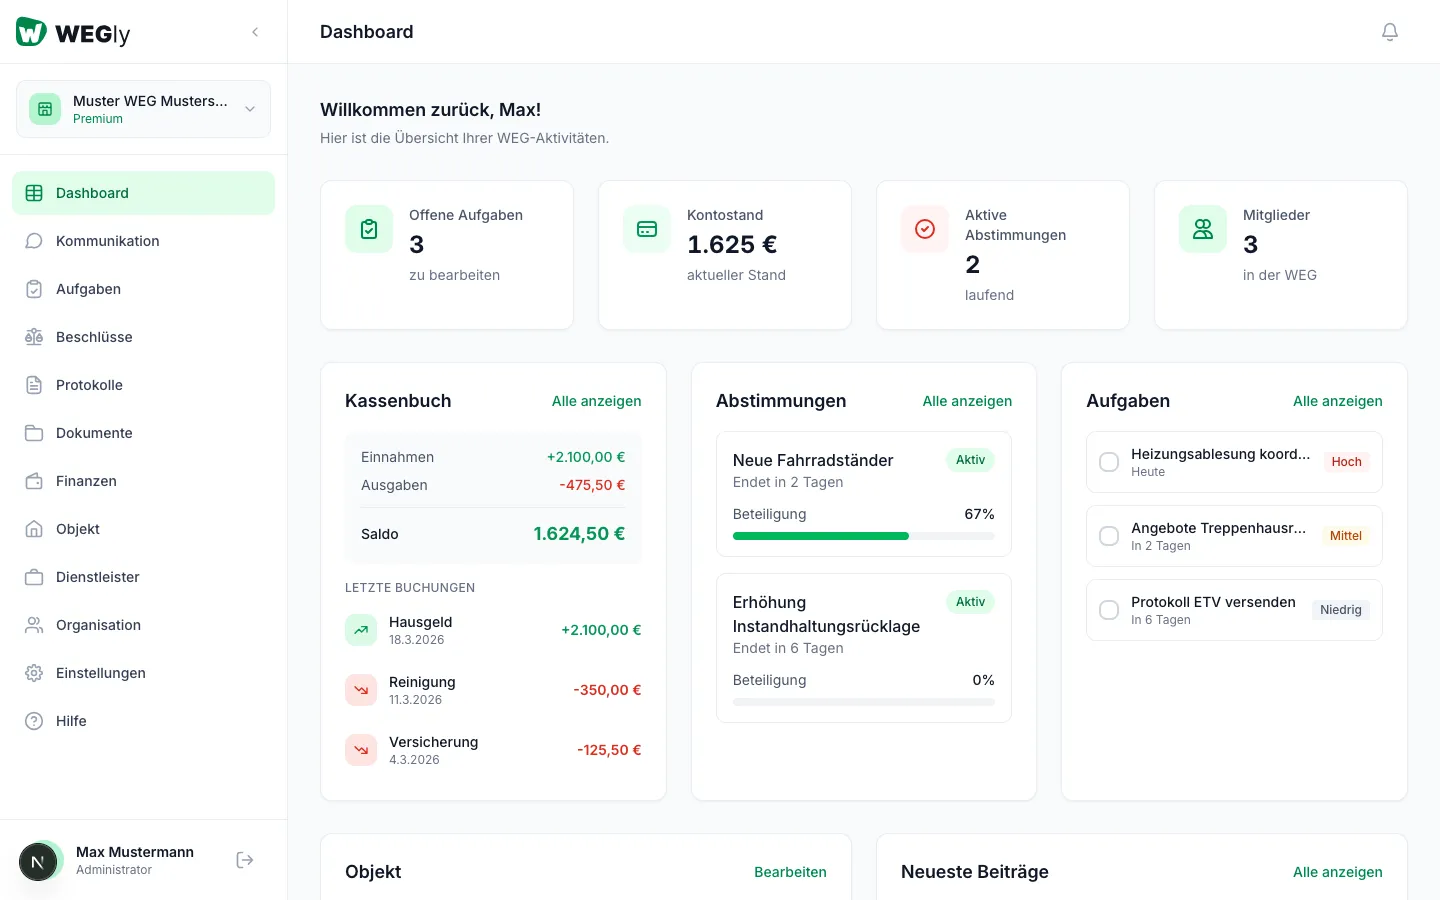The height and width of the screenshot is (900, 1440).
Task: Click Bearbeiten in the Objekt section
Action: pos(790,872)
